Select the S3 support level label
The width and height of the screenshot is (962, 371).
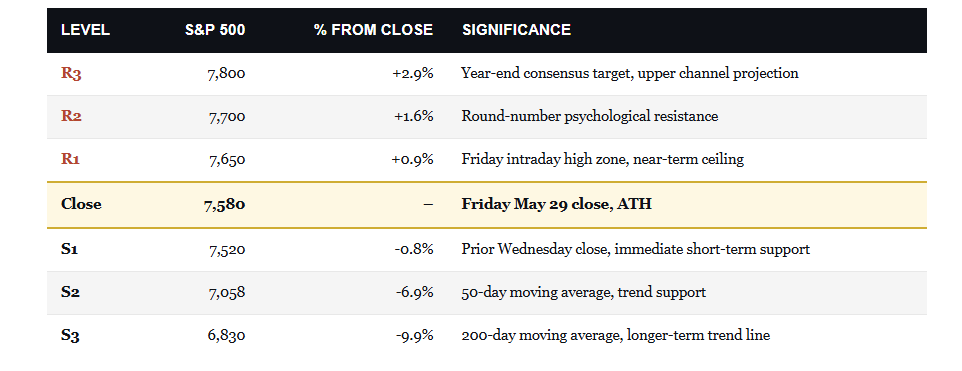point(71,335)
